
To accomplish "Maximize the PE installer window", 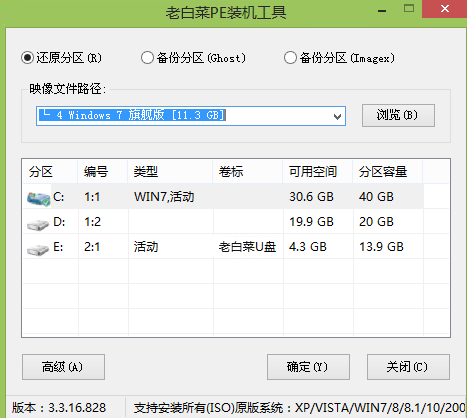I will [x=409, y=9].
